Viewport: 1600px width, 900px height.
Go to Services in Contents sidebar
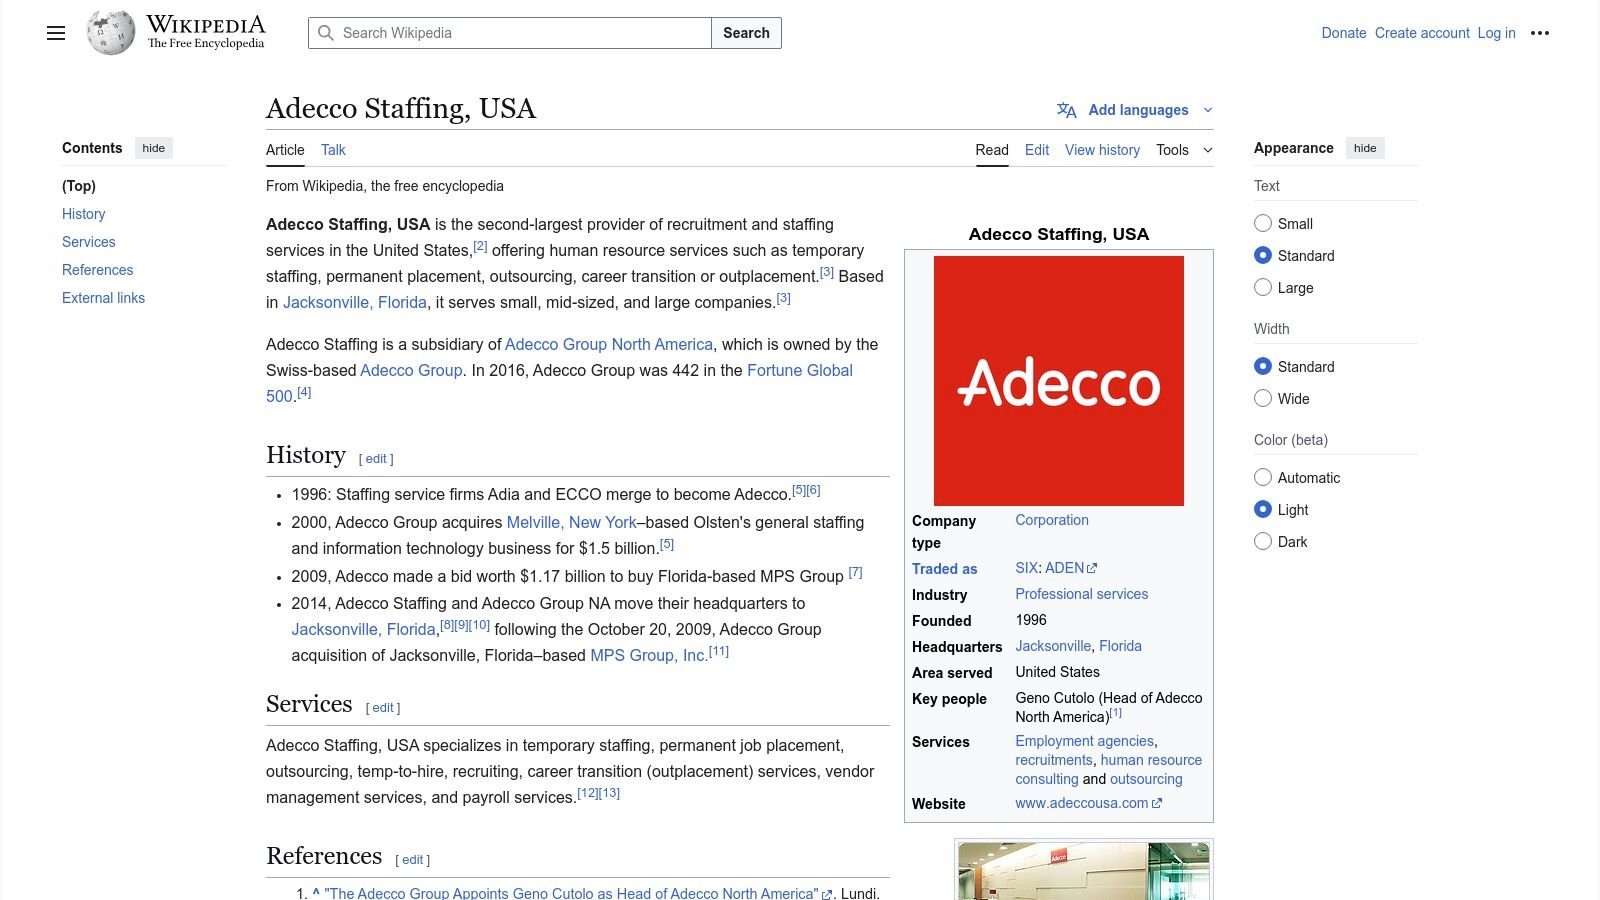point(88,242)
